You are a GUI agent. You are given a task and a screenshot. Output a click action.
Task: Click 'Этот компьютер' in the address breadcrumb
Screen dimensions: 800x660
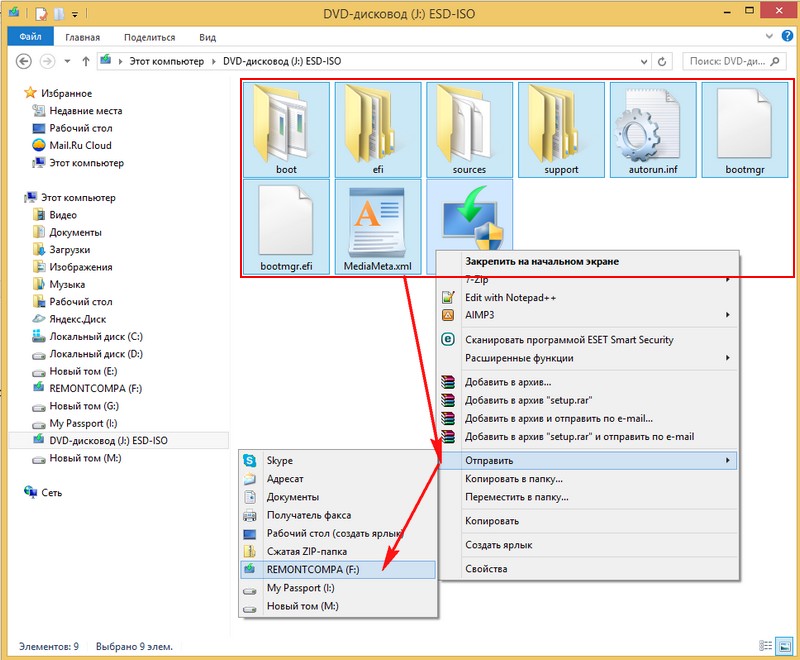tap(166, 61)
